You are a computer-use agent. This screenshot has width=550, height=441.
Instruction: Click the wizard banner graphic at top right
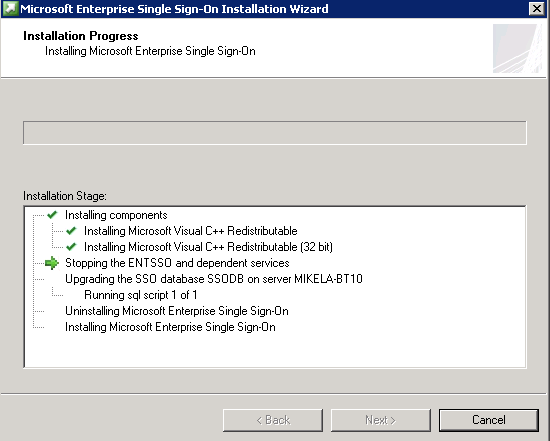click(517, 48)
